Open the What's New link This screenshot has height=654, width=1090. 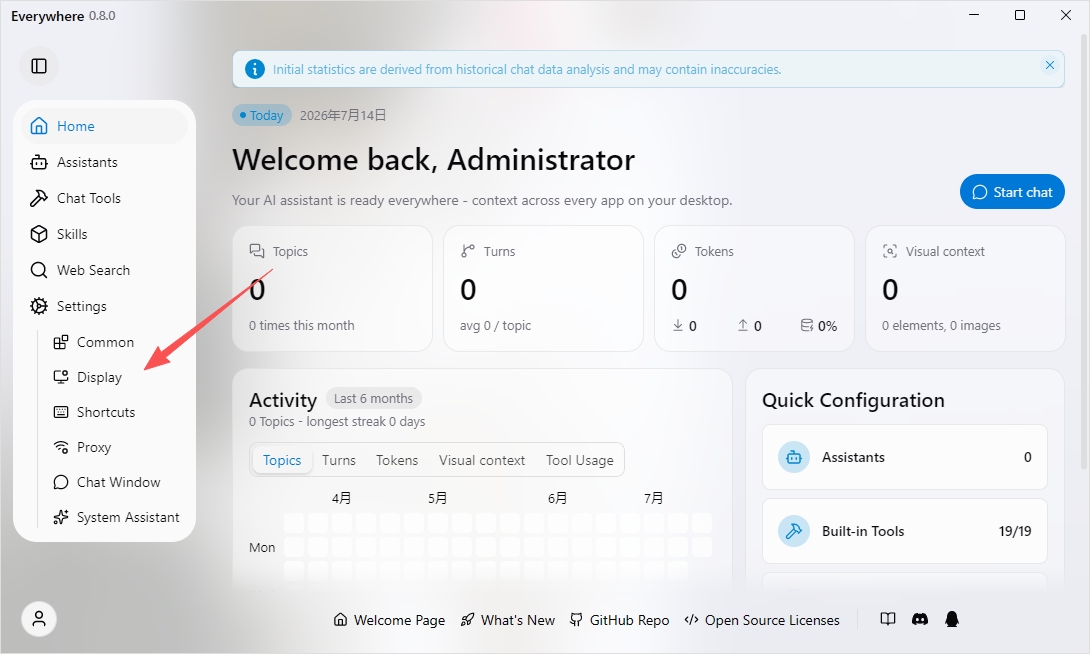click(x=508, y=620)
